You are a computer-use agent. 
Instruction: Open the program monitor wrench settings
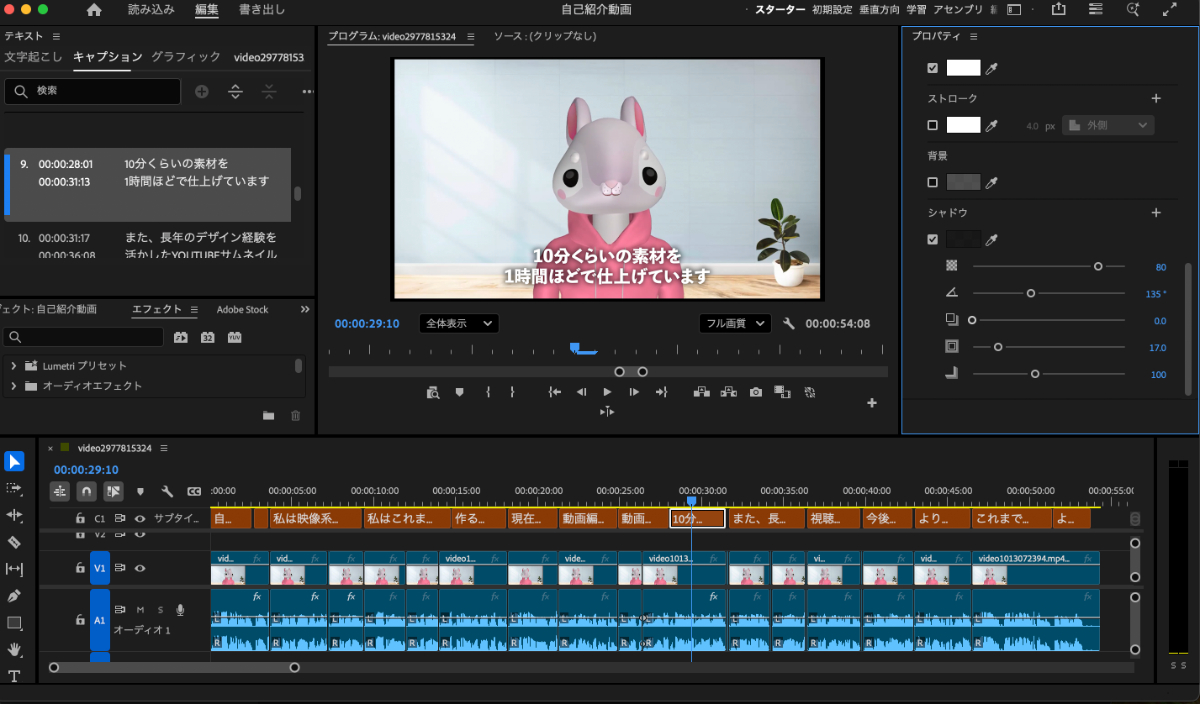788,324
